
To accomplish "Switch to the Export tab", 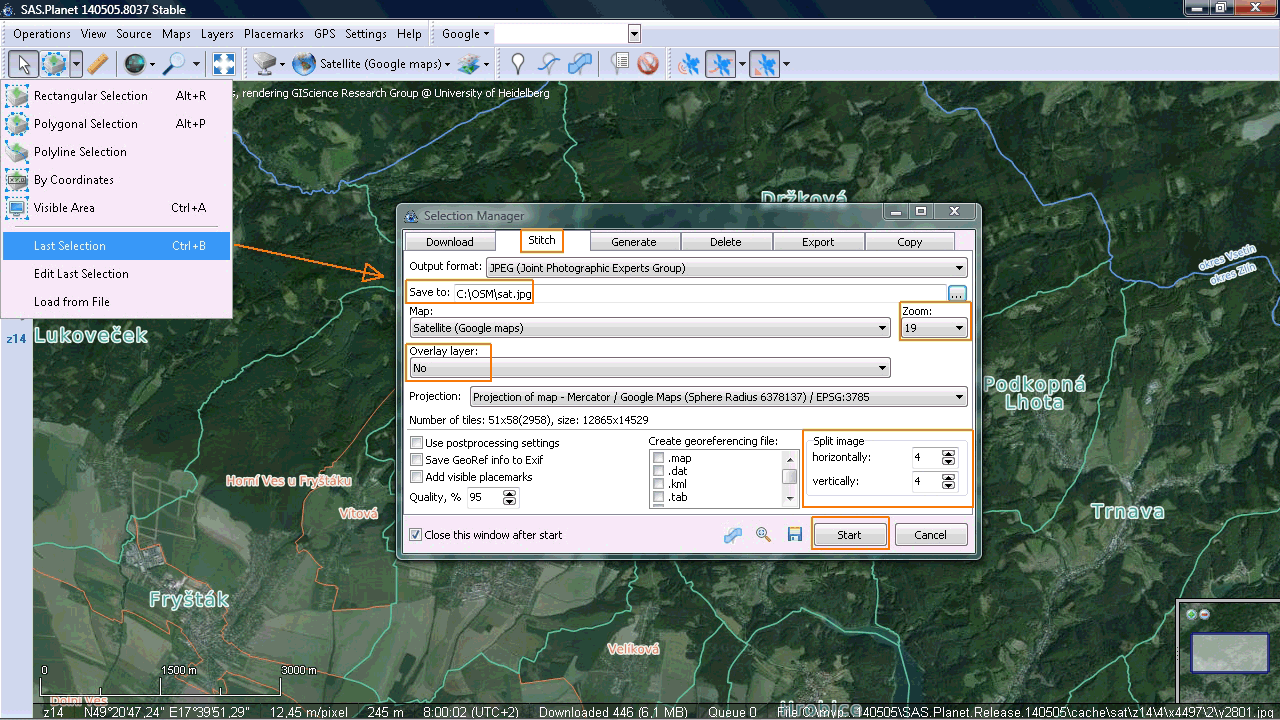I will [818, 242].
